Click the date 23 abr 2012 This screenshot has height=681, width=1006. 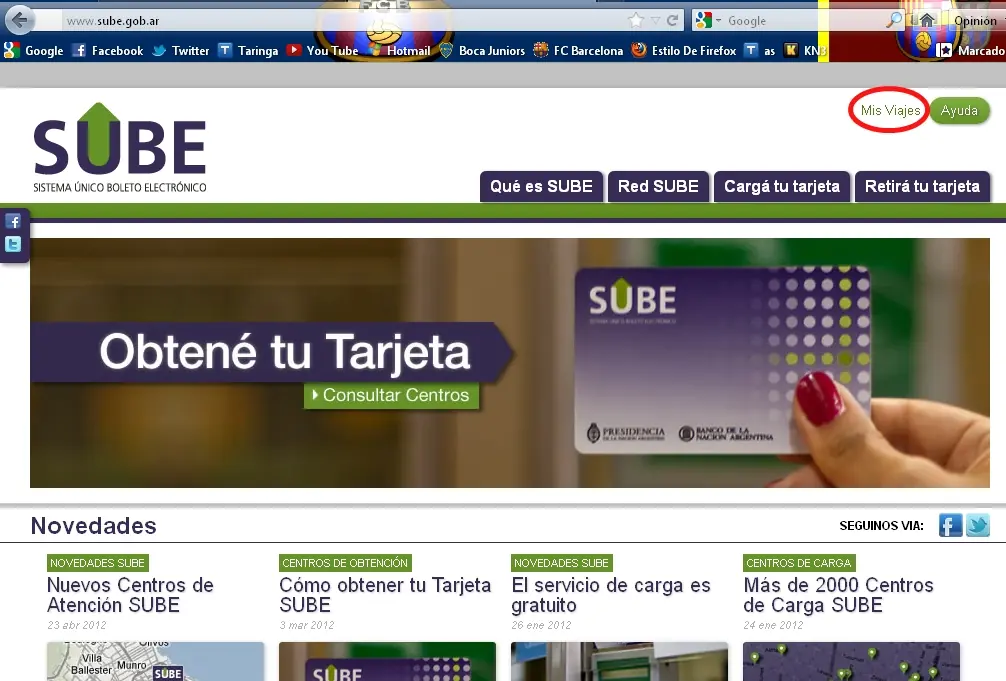[x=77, y=625]
